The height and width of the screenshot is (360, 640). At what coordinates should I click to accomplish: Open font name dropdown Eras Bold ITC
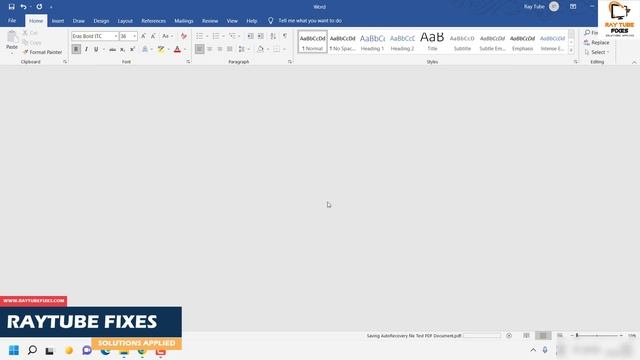(x=116, y=36)
